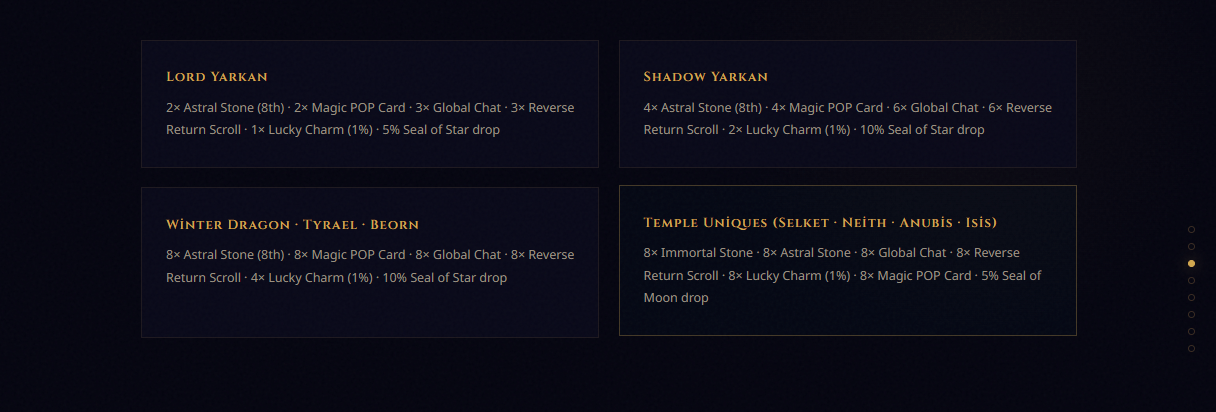
Task: Click the '8× Immortal Stone' reward text
Action: [x=698, y=253]
